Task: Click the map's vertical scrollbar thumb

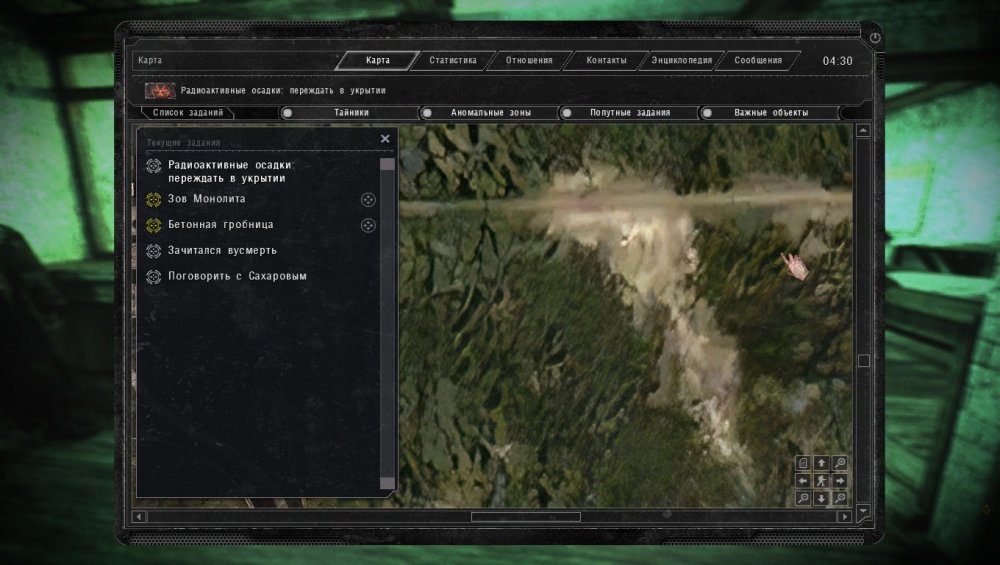Action: pyautogui.click(x=864, y=361)
